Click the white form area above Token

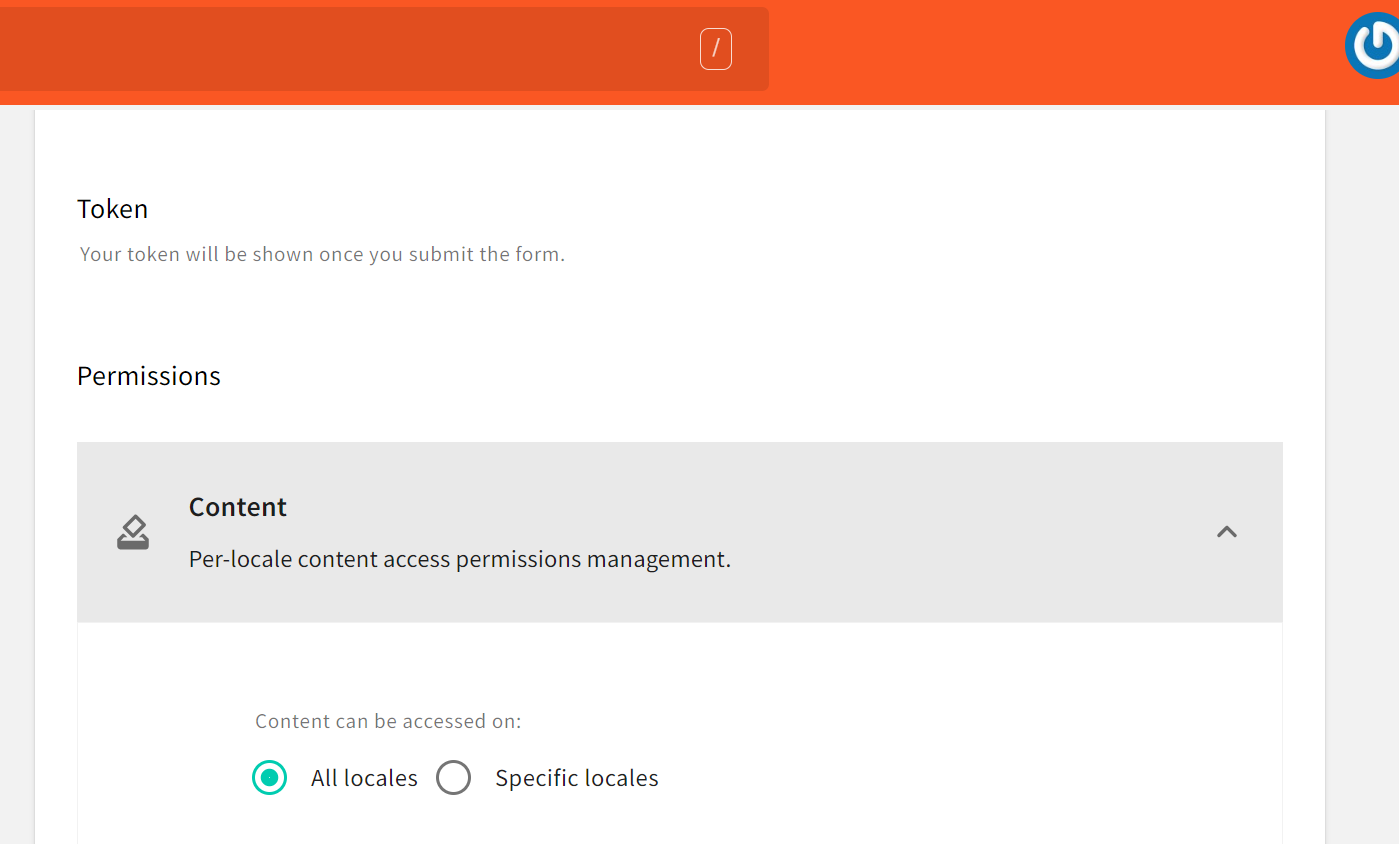tap(680, 150)
